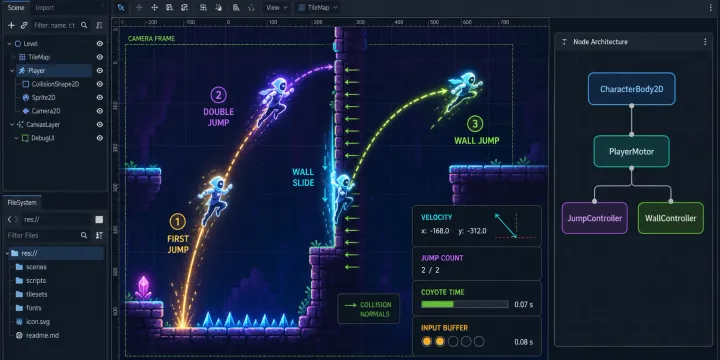Click the add new node plus icon
The height and width of the screenshot is (360, 720).
pos(11,25)
